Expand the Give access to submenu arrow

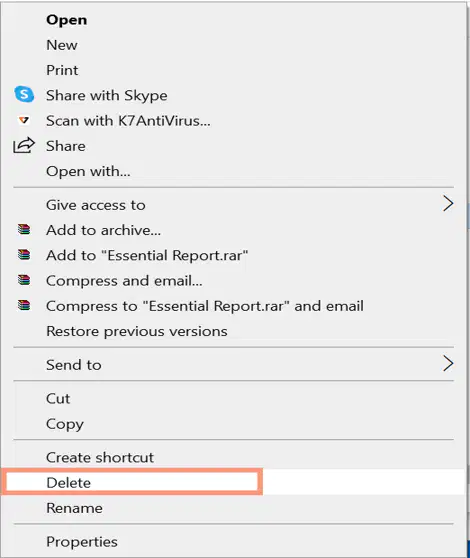click(448, 204)
